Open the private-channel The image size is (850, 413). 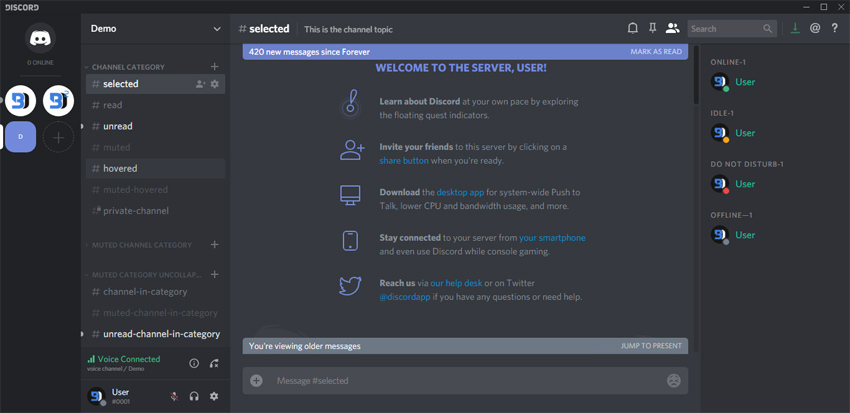tap(135, 211)
